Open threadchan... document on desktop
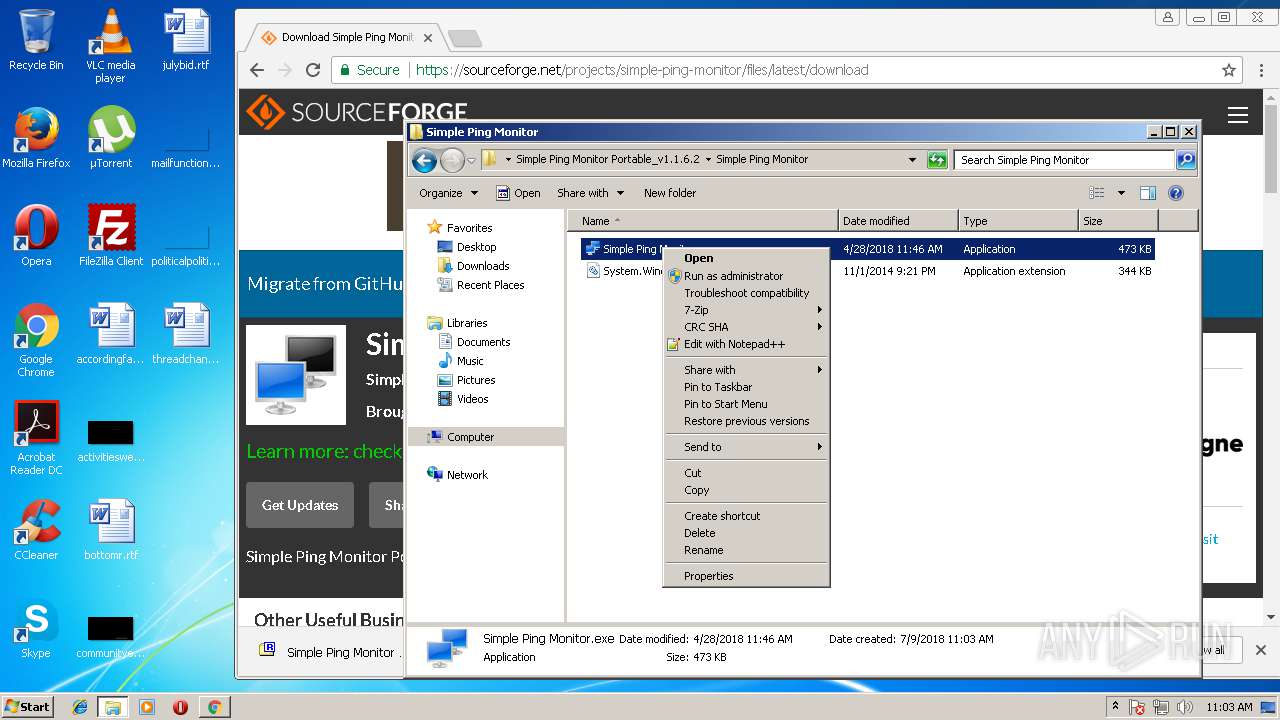1280x720 pixels. 186,334
